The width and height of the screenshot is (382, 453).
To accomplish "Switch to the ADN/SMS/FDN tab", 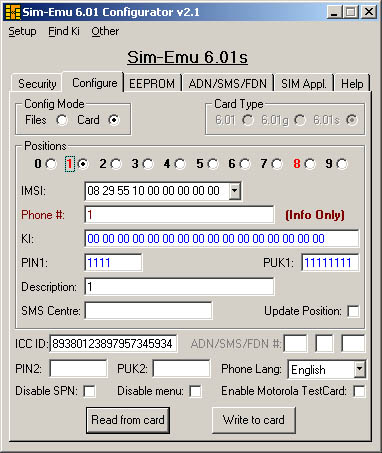I will [x=228, y=83].
